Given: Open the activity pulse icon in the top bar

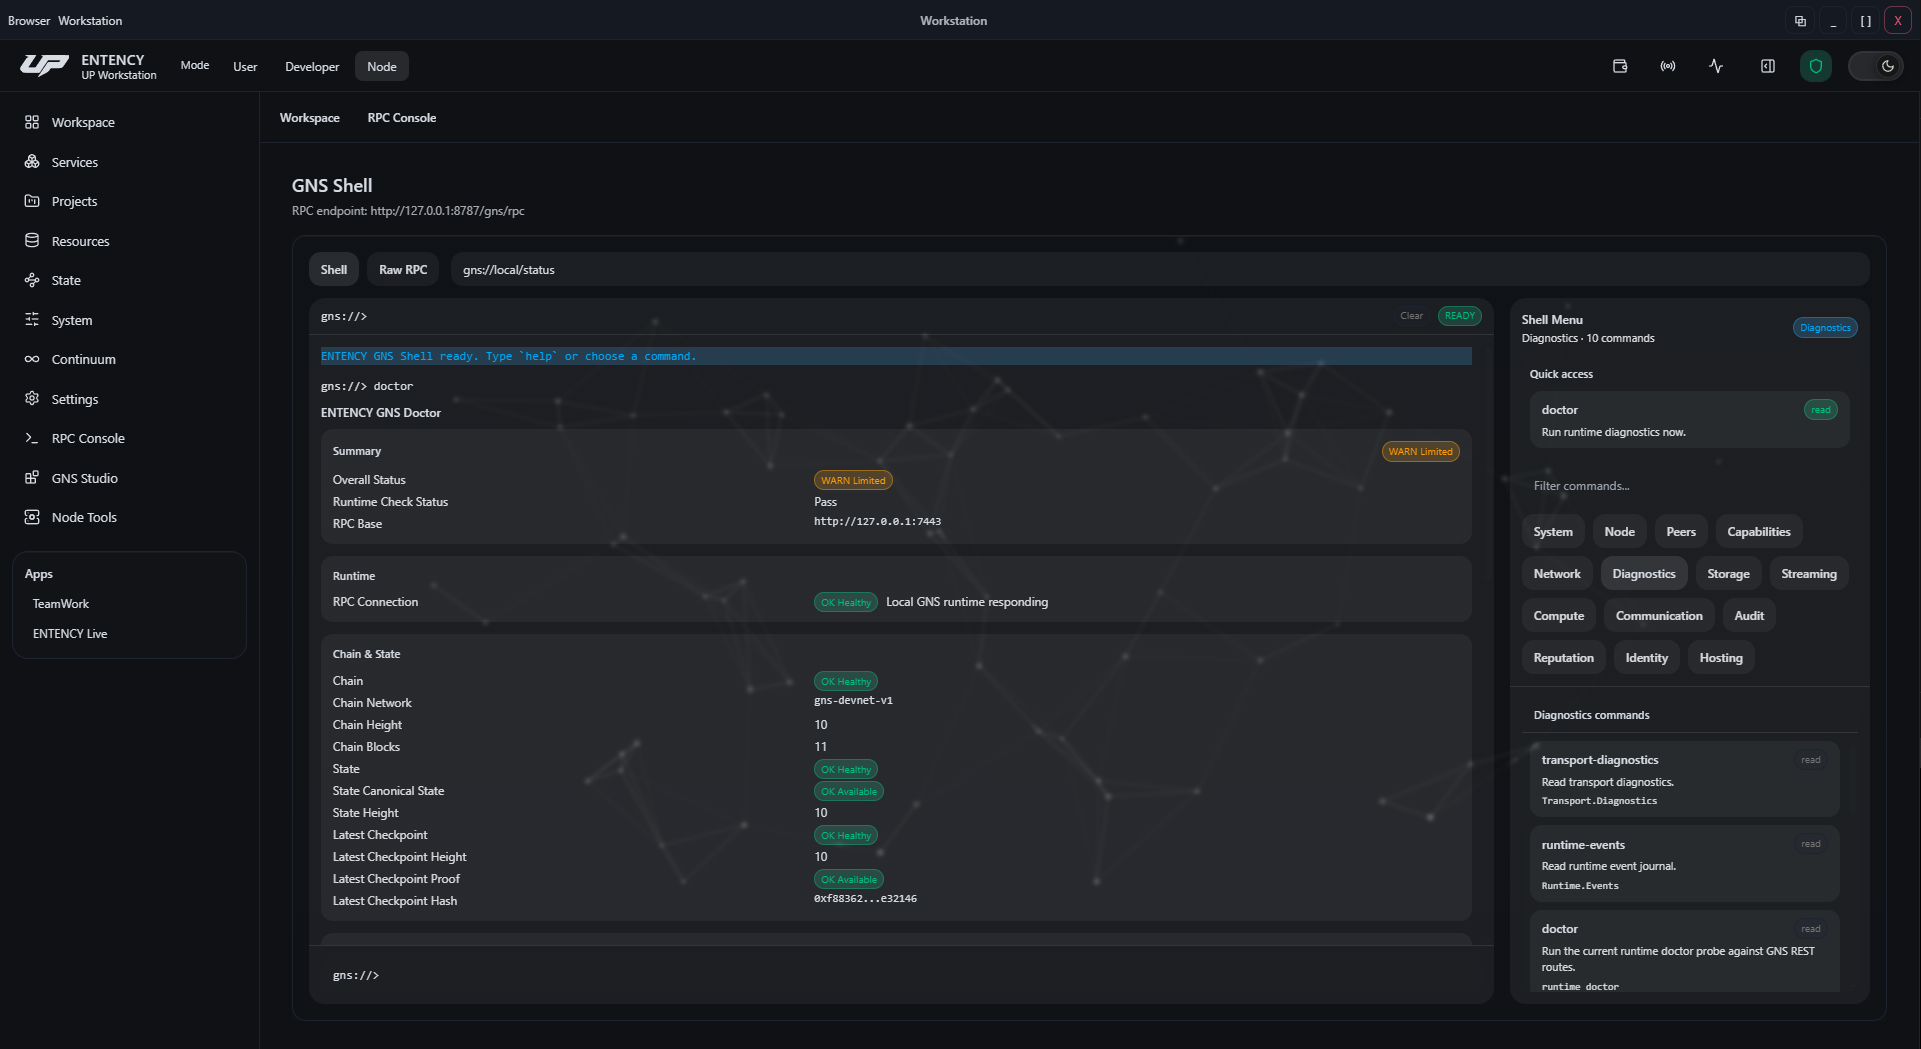Looking at the screenshot, I should pos(1716,66).
